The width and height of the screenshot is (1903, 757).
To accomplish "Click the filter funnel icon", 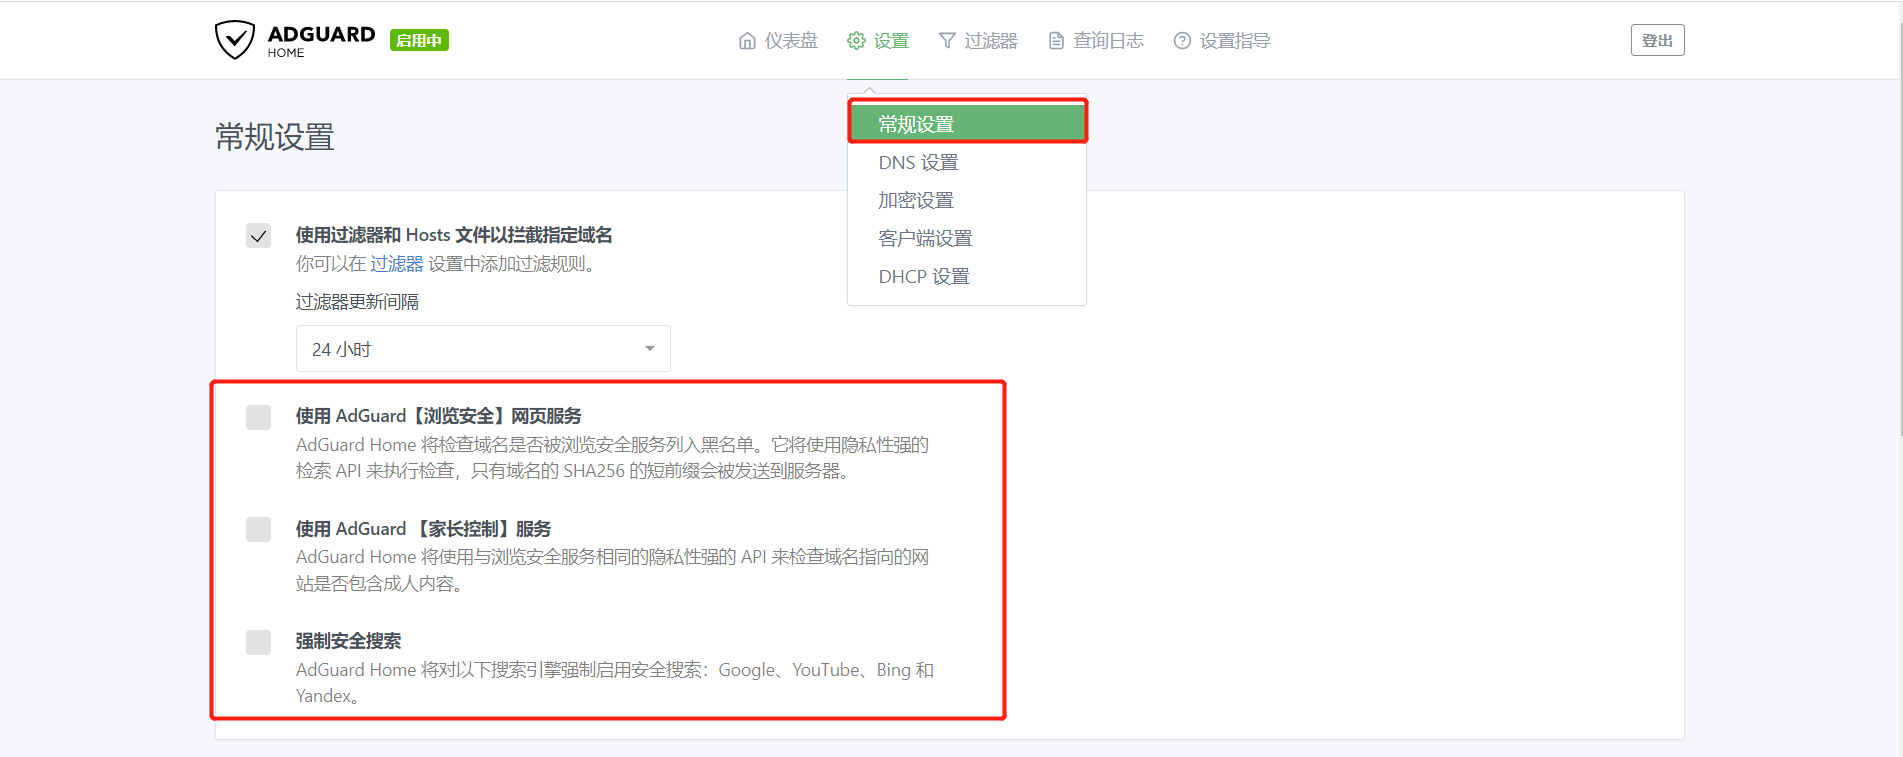I will click(947, 41).
